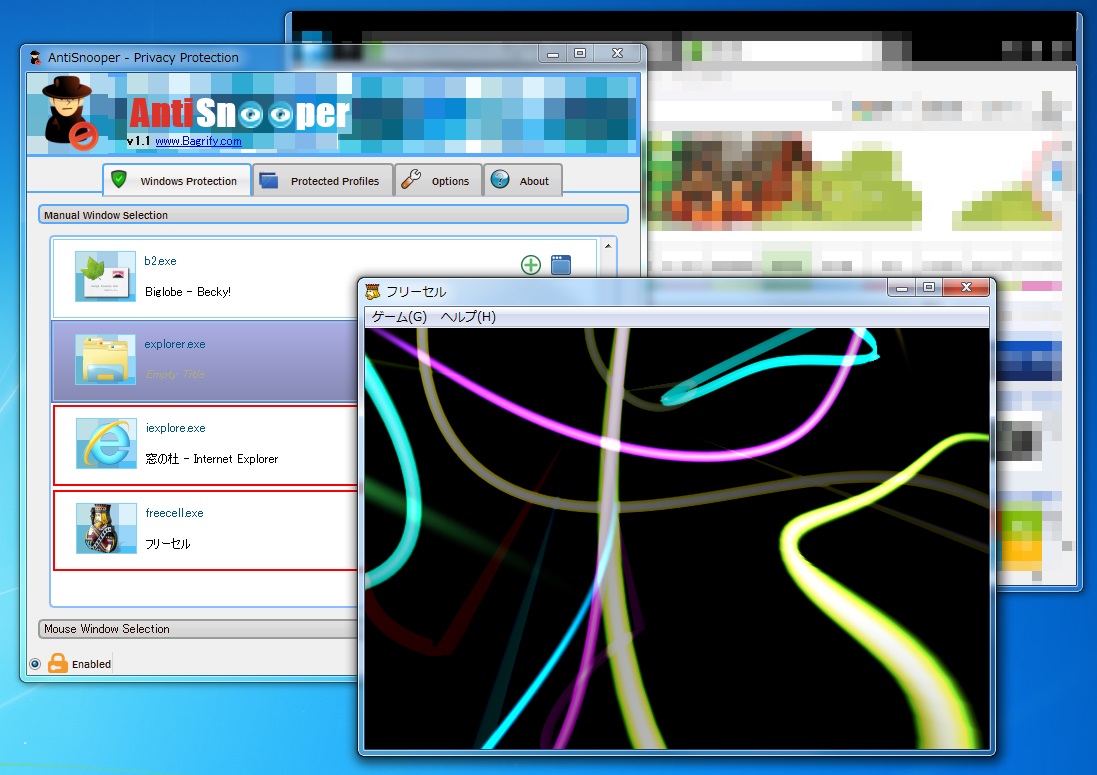Click the AntiSnooper spy mascot logo
This screenshot has width=1097, height=775.
[x=69, y=113]
